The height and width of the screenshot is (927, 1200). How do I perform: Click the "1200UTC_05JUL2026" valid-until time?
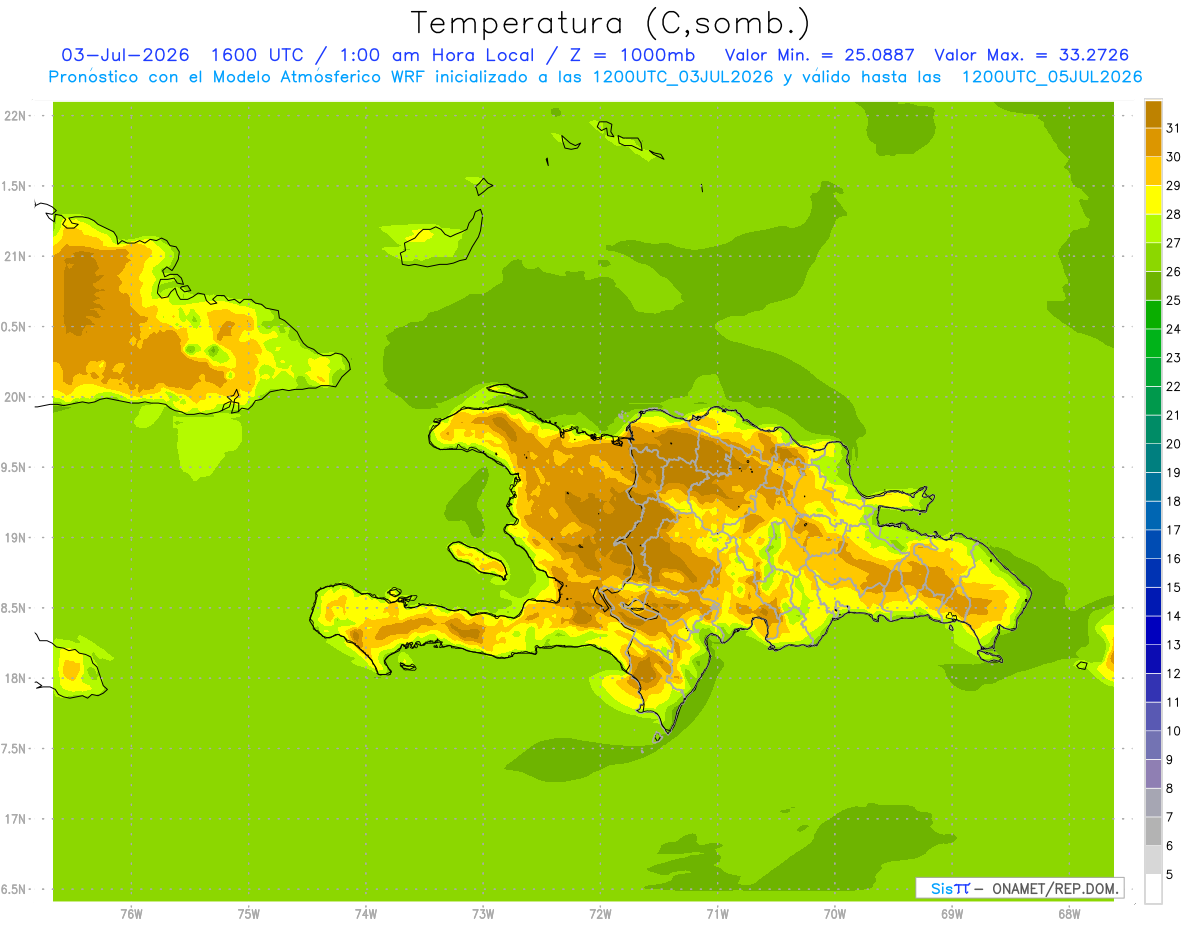pos(1051,77)
